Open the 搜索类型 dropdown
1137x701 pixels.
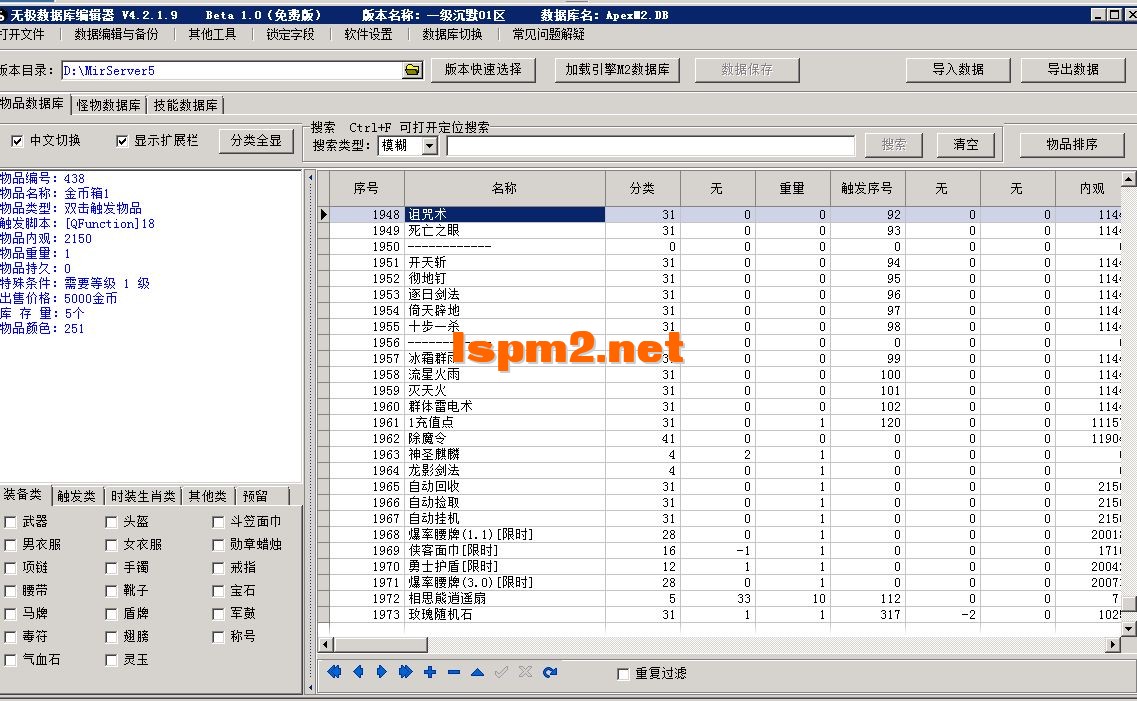tap(430, 146)
